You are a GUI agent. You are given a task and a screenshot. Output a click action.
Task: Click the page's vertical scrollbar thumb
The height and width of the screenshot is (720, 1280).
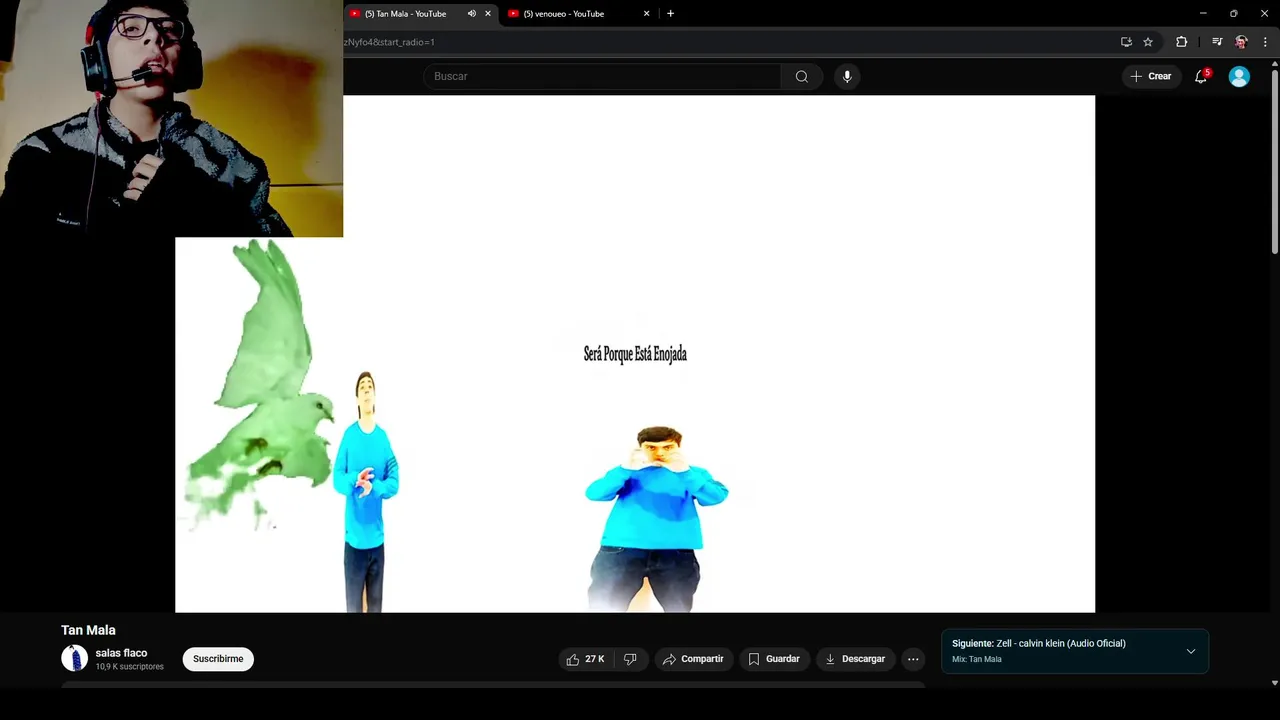[1274, 160]
